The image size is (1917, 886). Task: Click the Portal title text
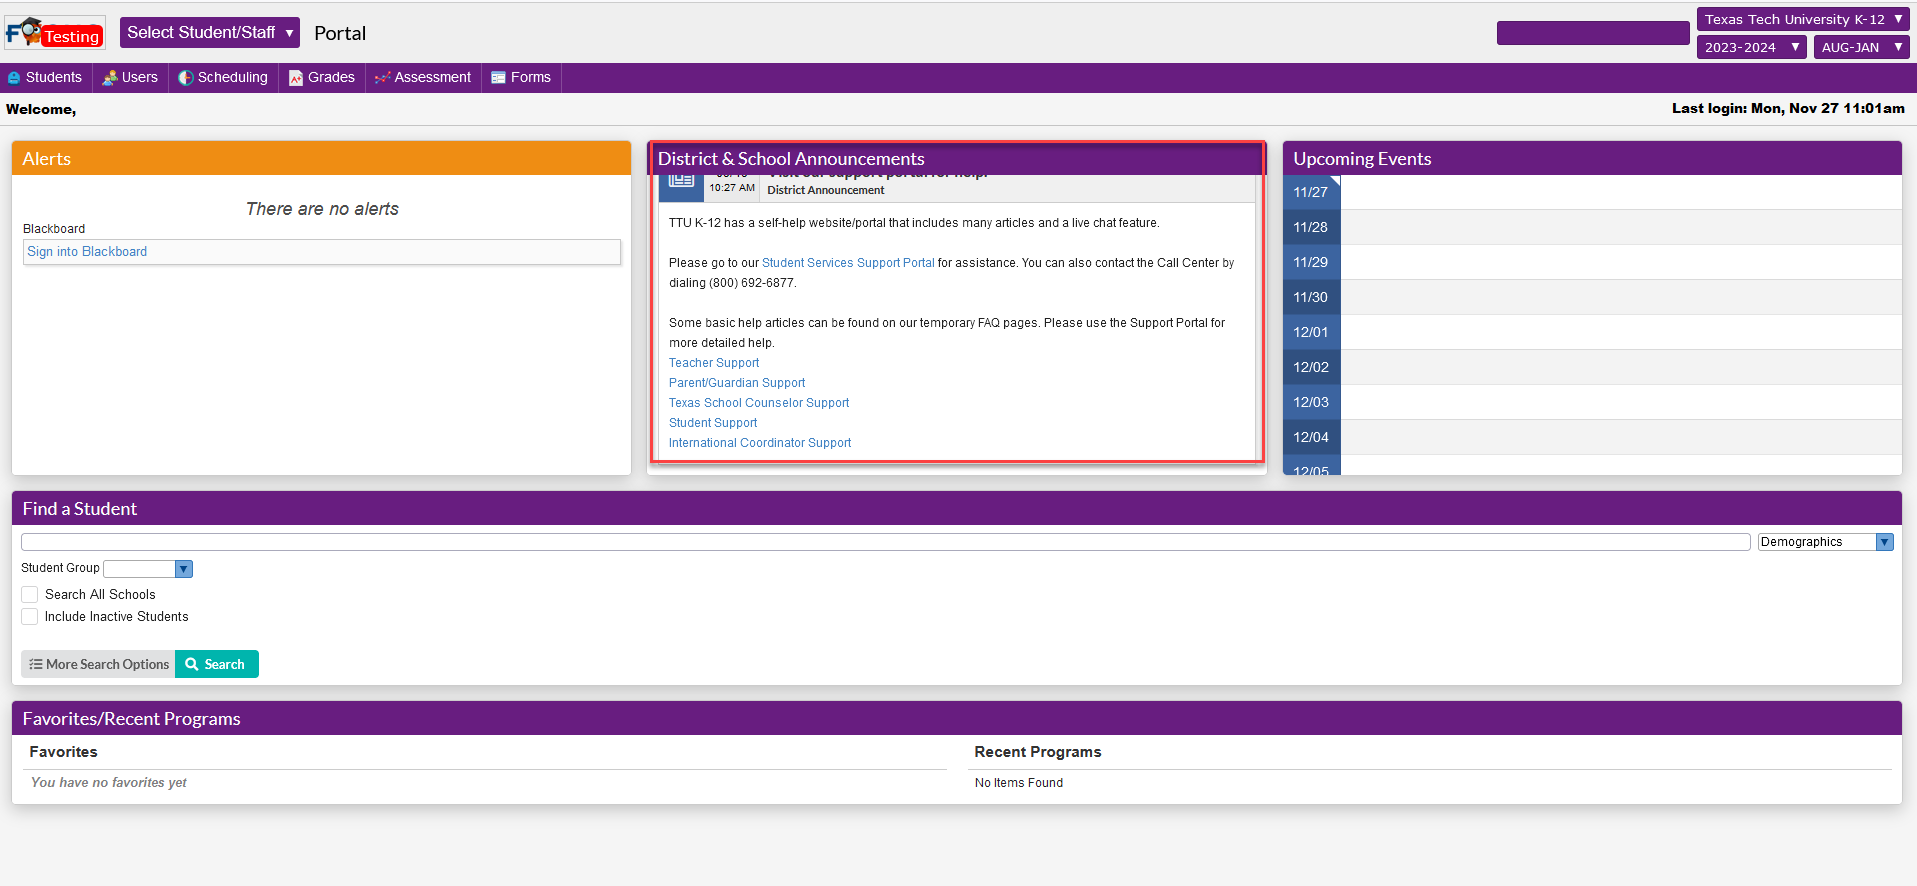[340, 33]
